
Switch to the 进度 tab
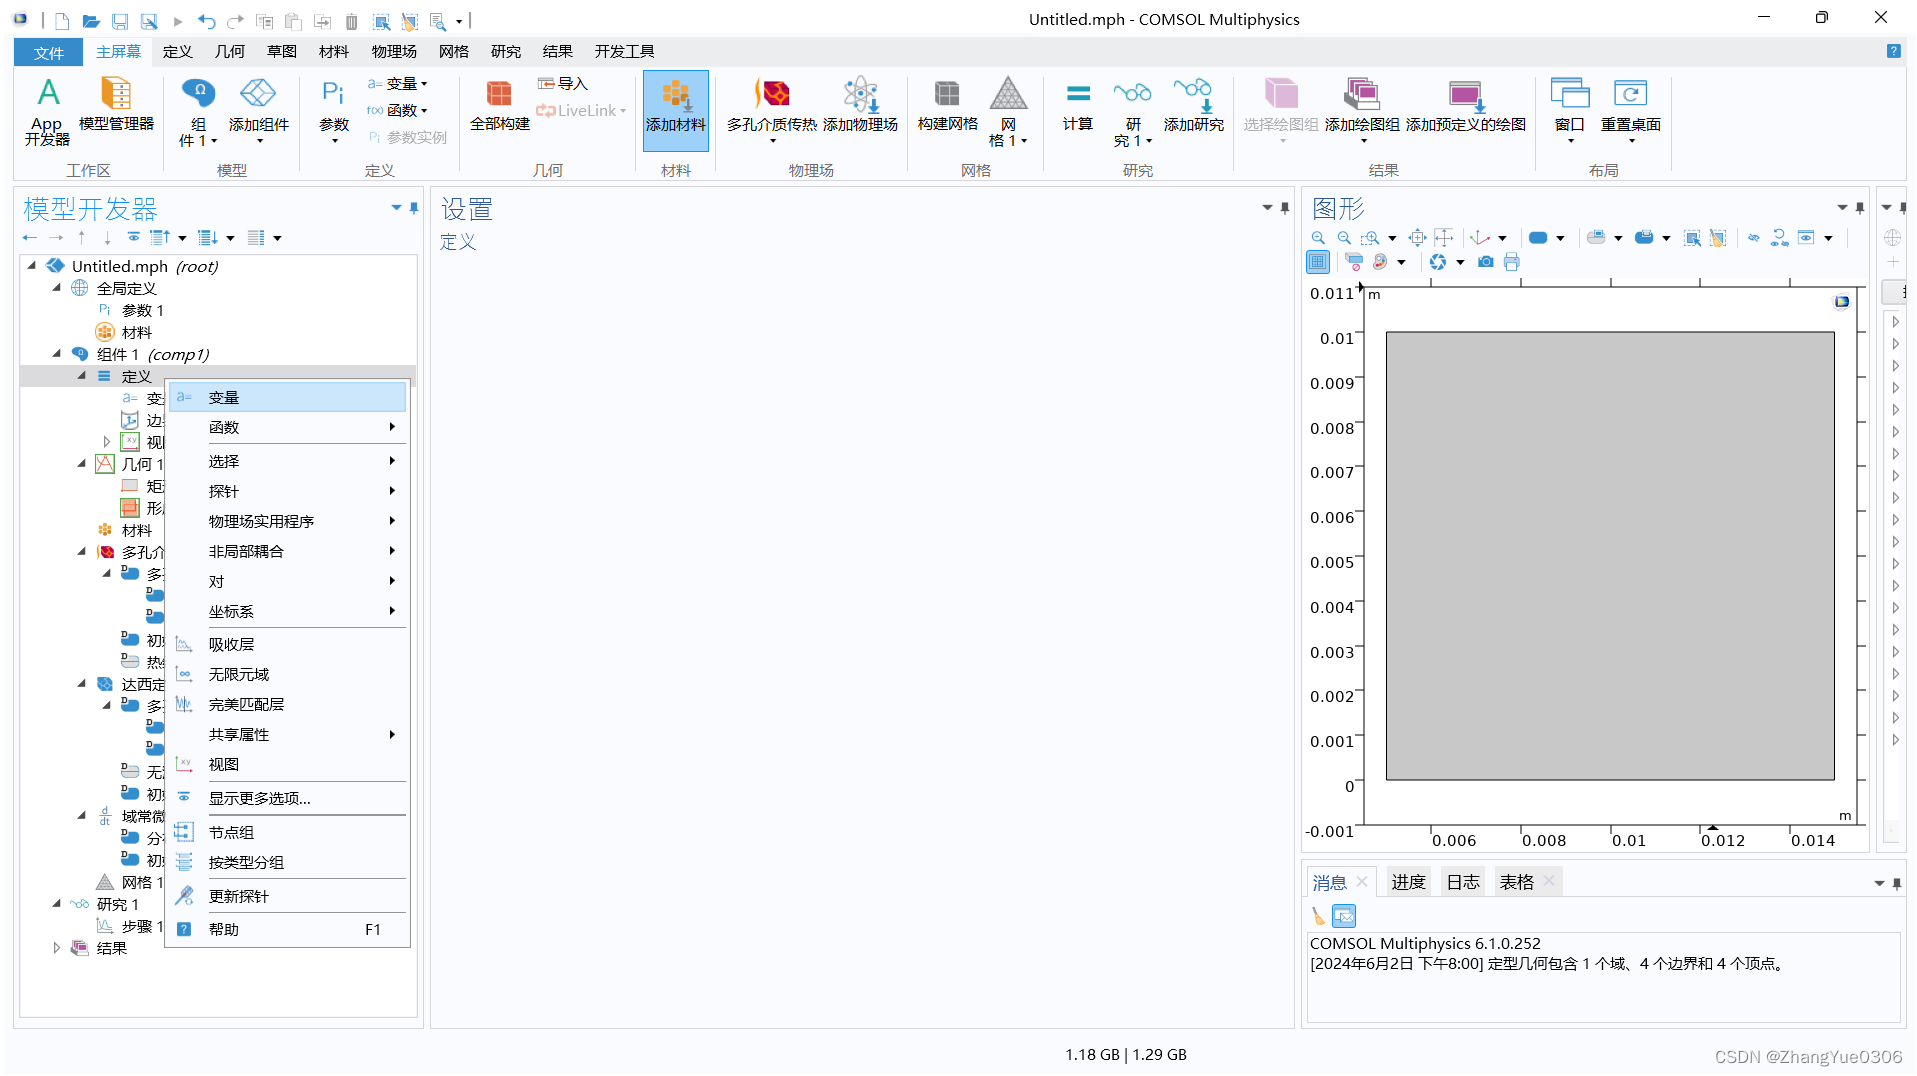pyautogui.click(x=1408, y=882)
